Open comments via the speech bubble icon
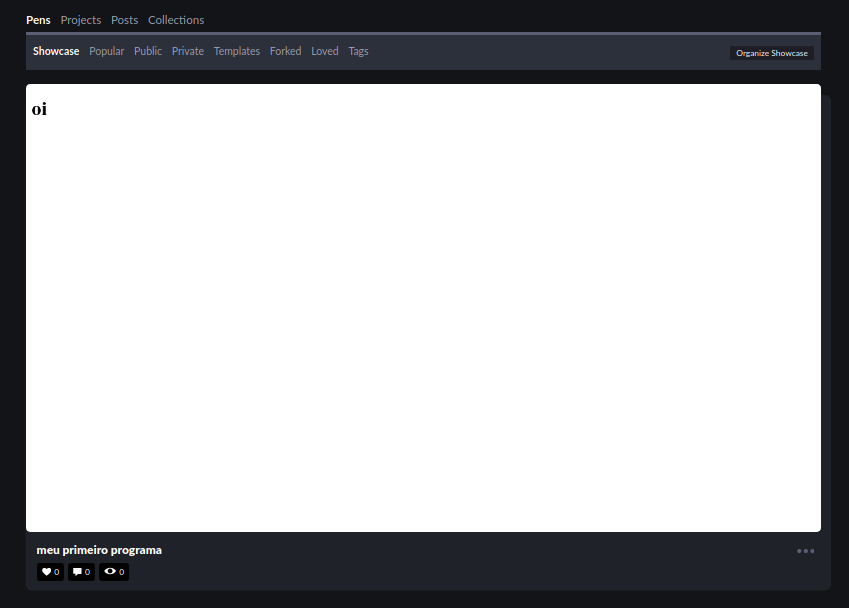This screenshot has width=849, height=608. (x=80, y=571)
